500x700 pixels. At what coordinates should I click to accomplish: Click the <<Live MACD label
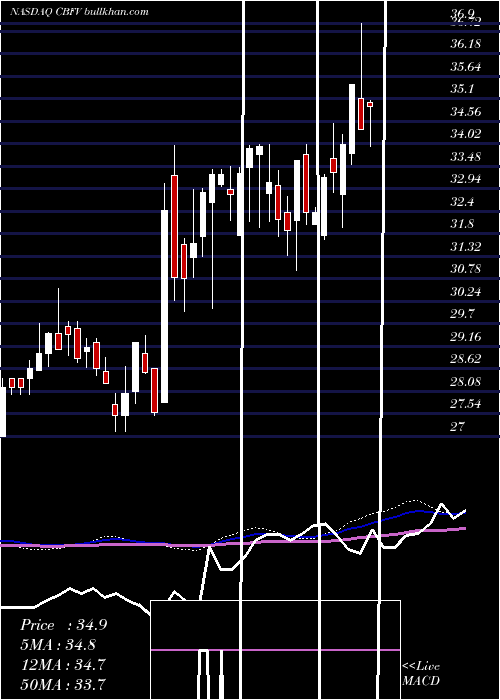pyautogui.click(x=421, y=674)
